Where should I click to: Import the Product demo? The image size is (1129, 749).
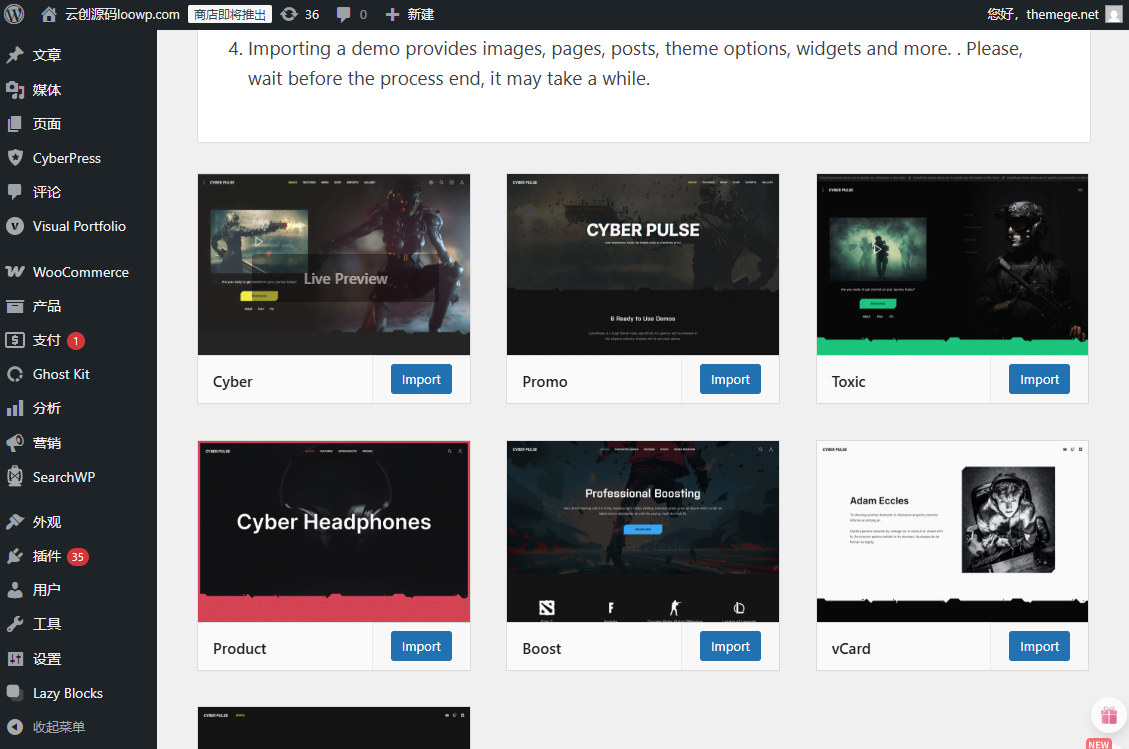[421, 646]
